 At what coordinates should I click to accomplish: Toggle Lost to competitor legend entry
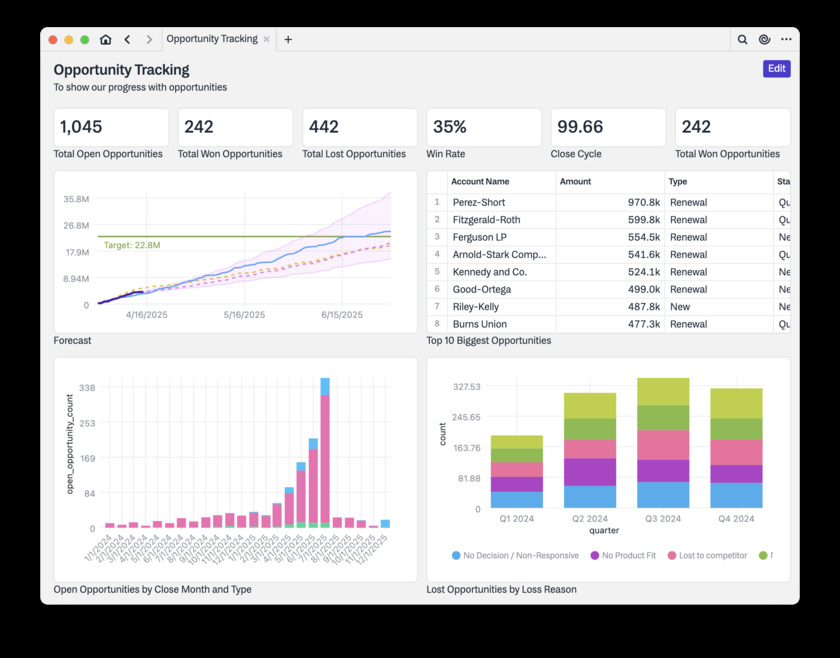(706, 555)
